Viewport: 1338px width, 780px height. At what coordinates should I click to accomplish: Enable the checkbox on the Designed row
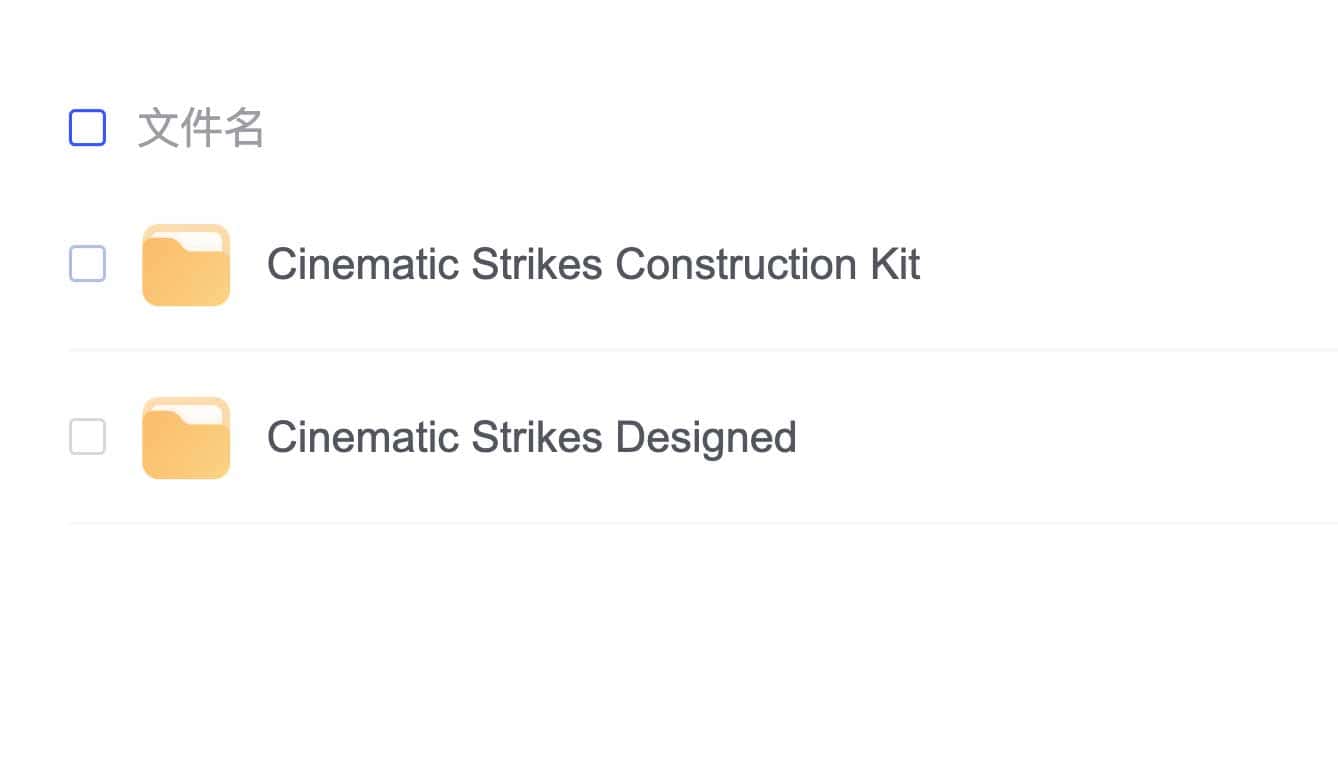click(87, 437)
